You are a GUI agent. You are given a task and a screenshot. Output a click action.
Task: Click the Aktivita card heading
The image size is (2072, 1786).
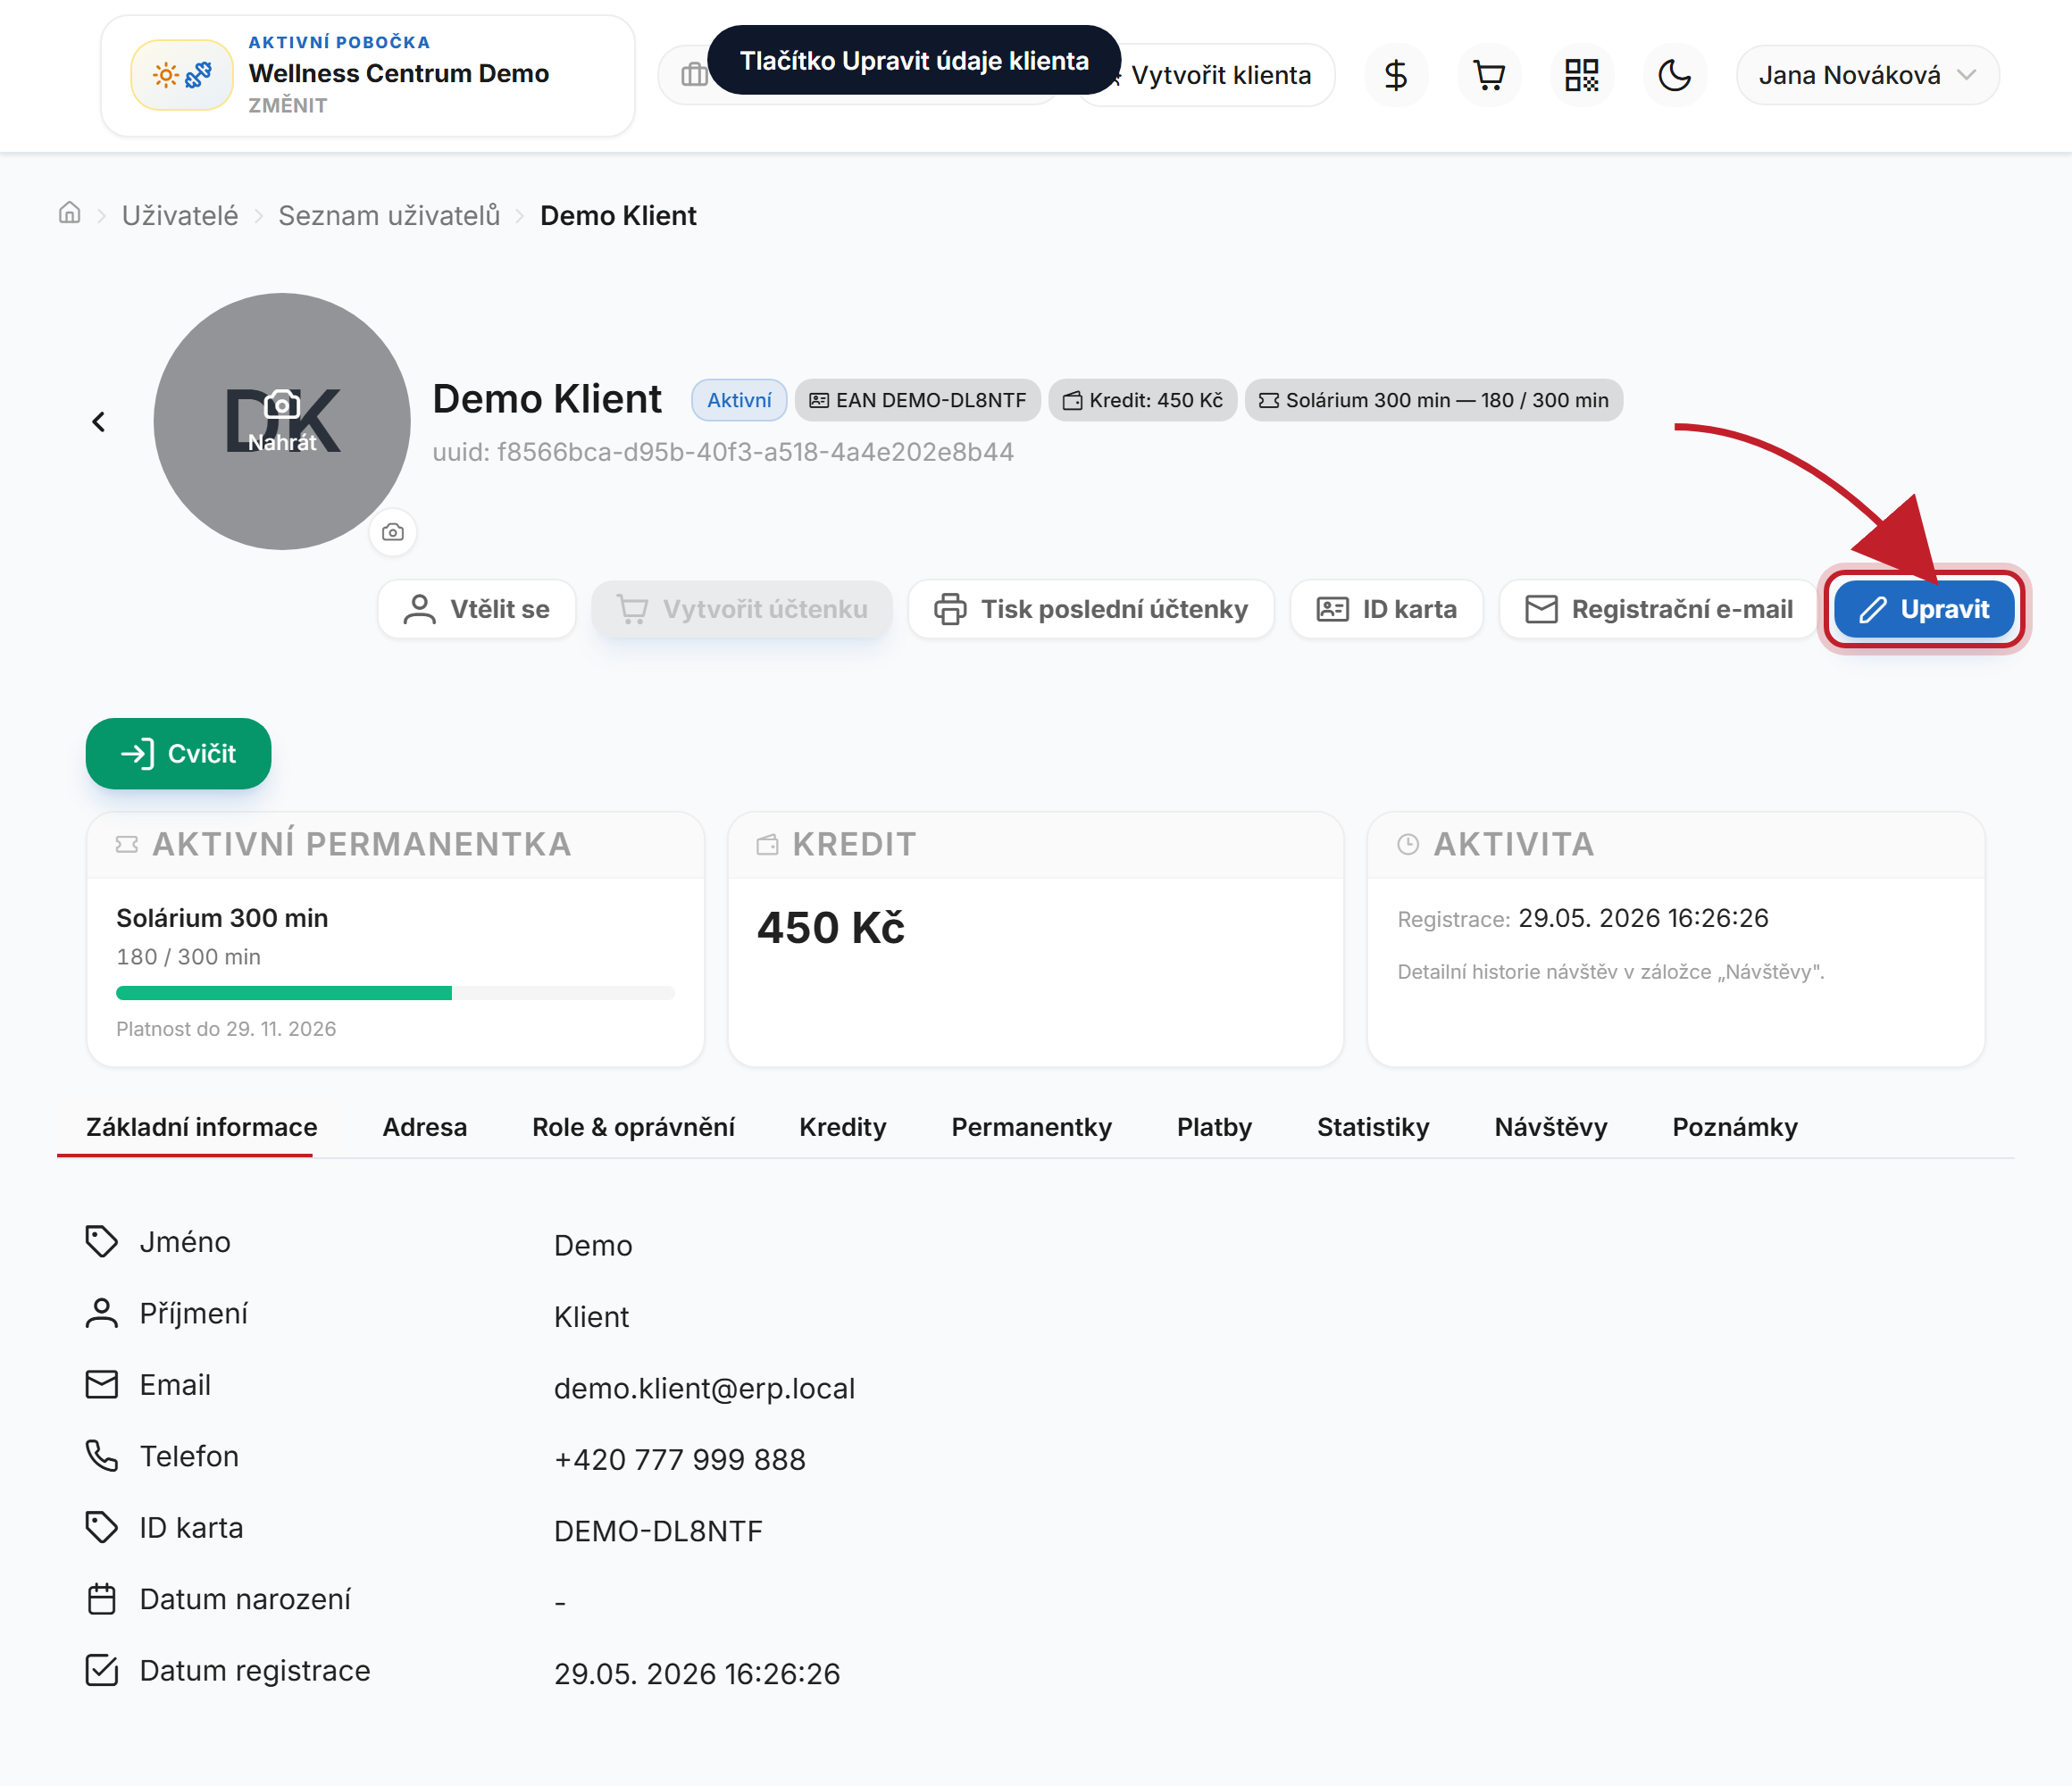[1514, 845]
